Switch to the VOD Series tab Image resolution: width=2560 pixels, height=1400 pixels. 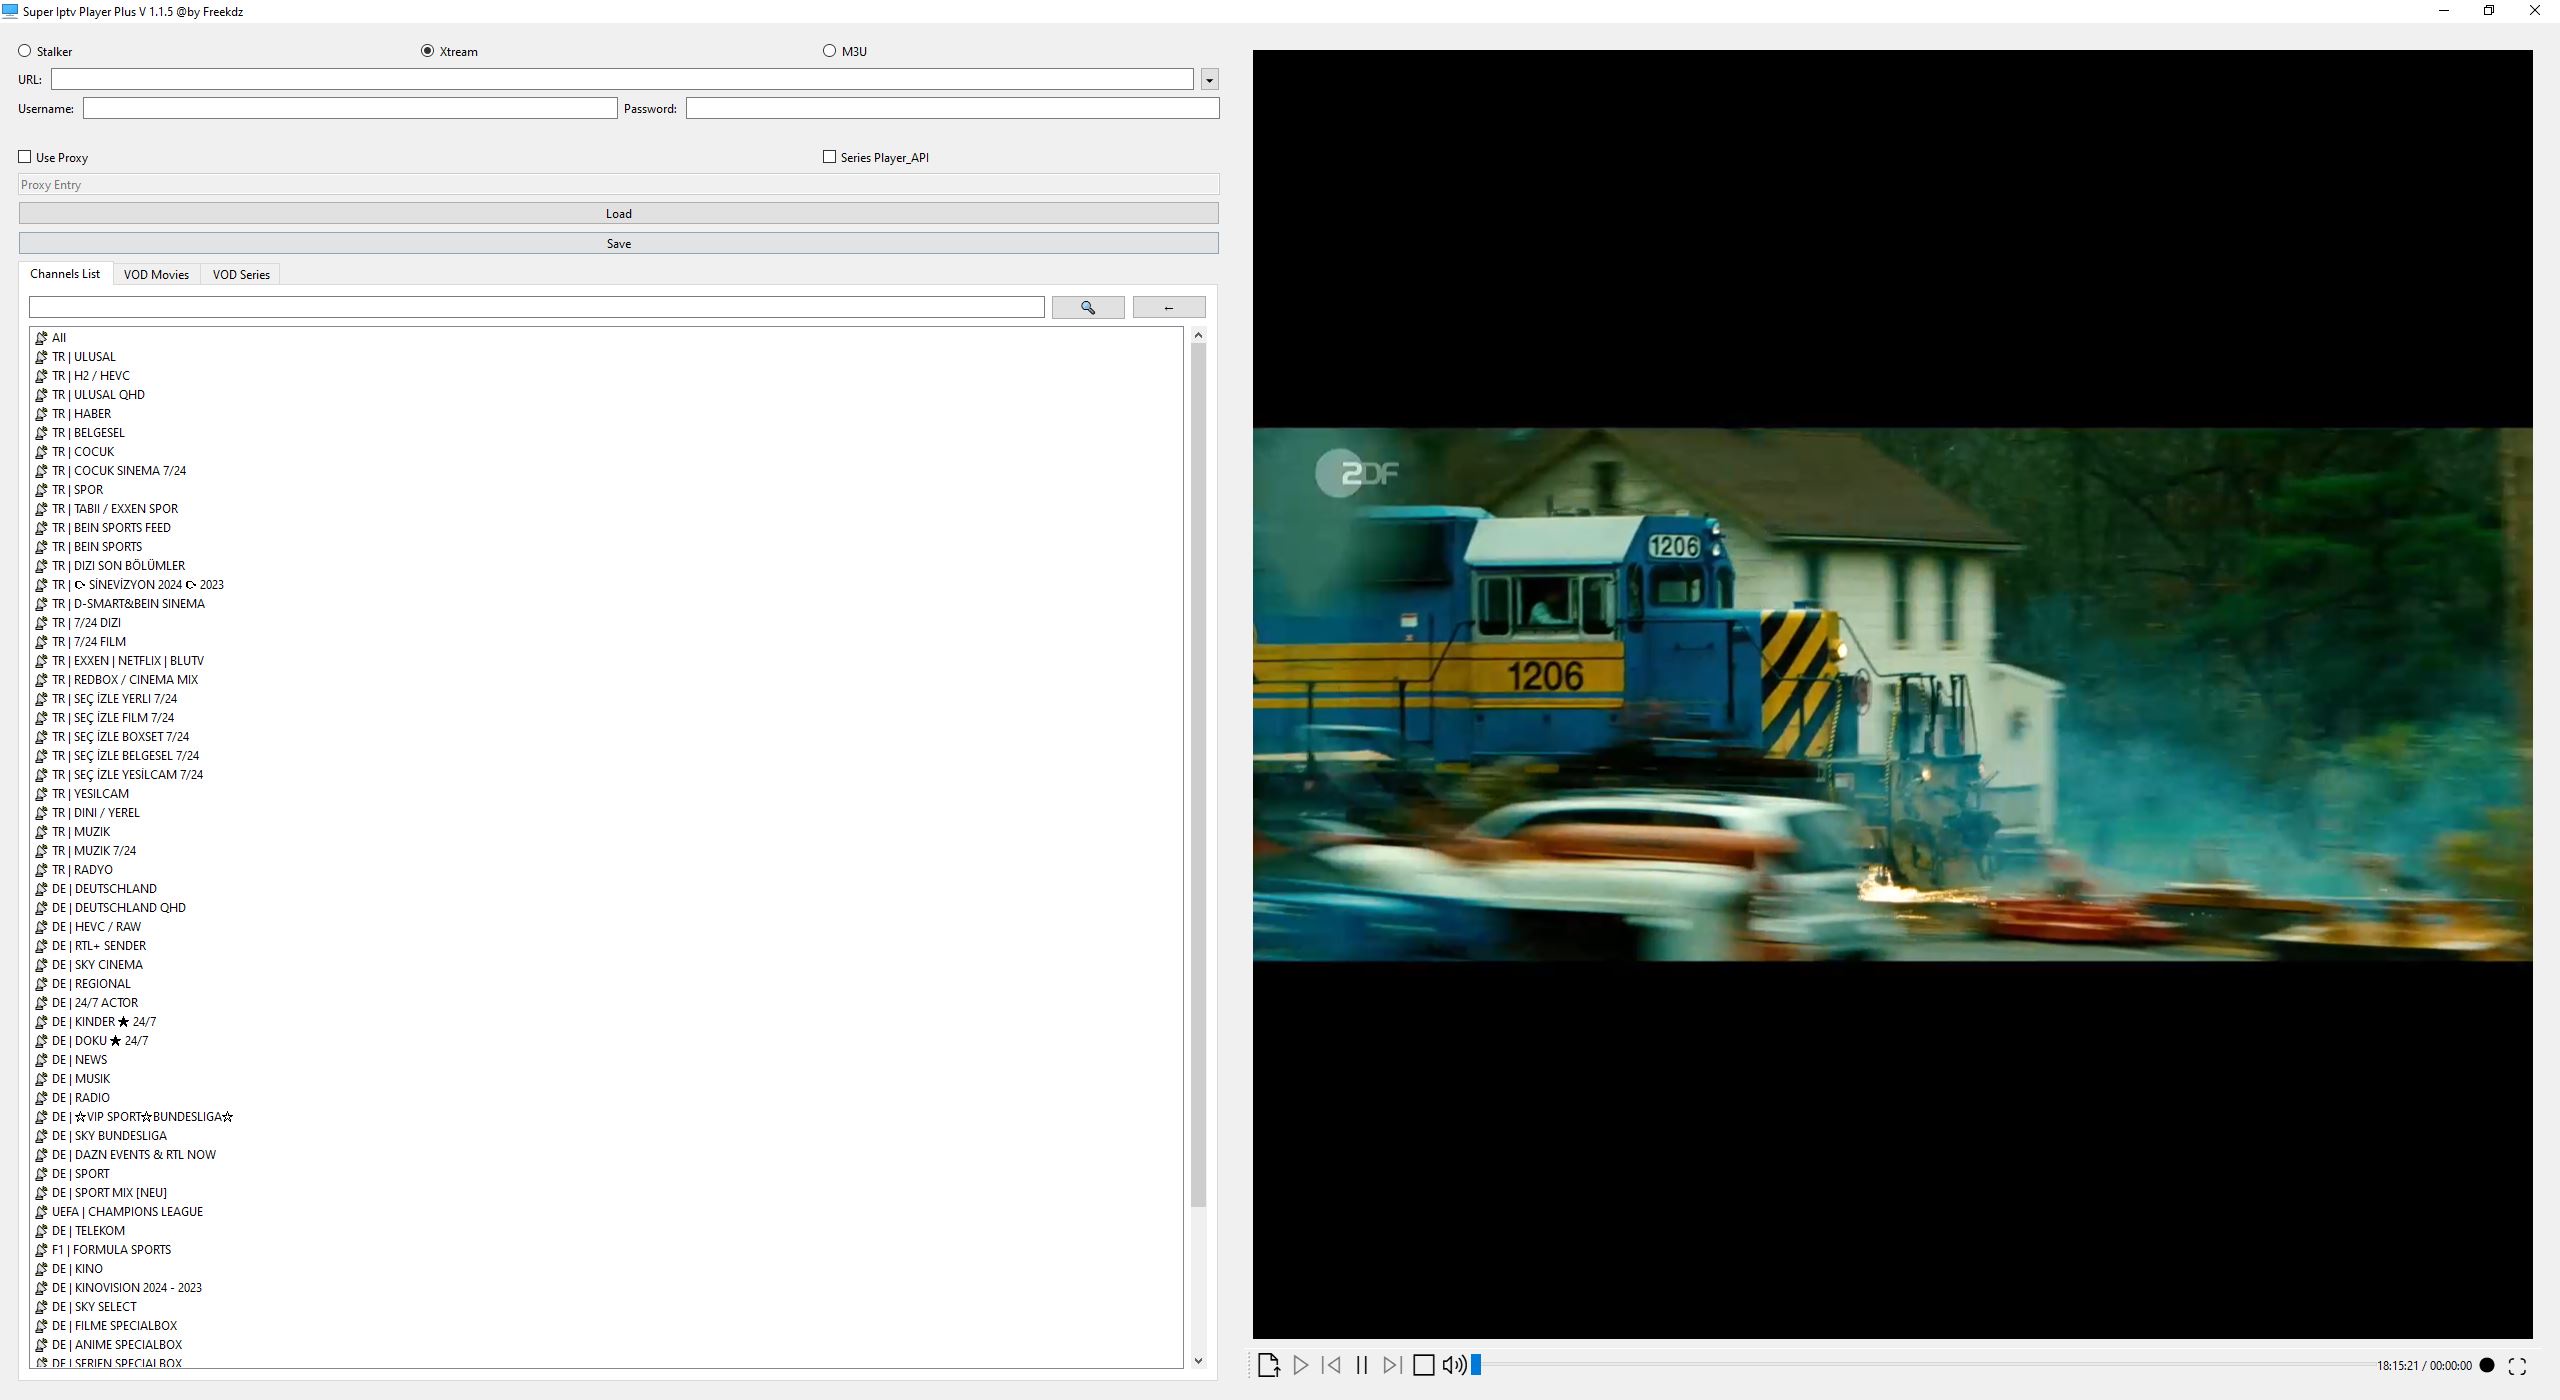(241, 275)
